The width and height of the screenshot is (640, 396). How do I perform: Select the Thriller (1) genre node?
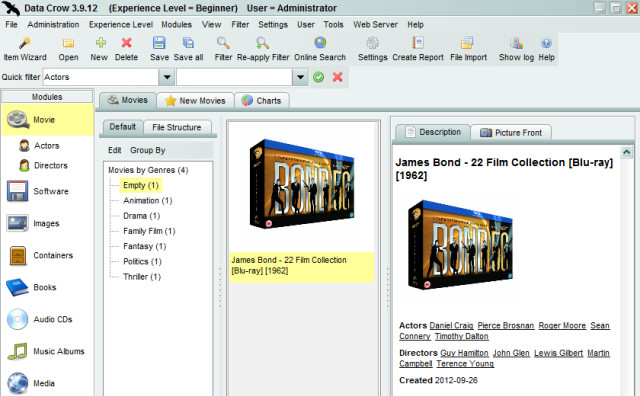(x=142, y=277)
